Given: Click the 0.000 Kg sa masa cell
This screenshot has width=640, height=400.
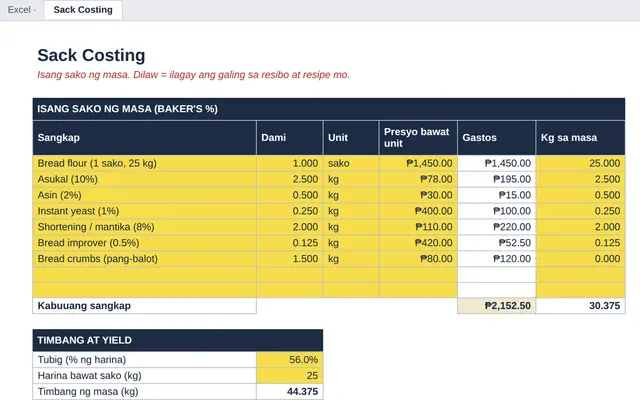Looking at the screenshot, I should [580, 259].
